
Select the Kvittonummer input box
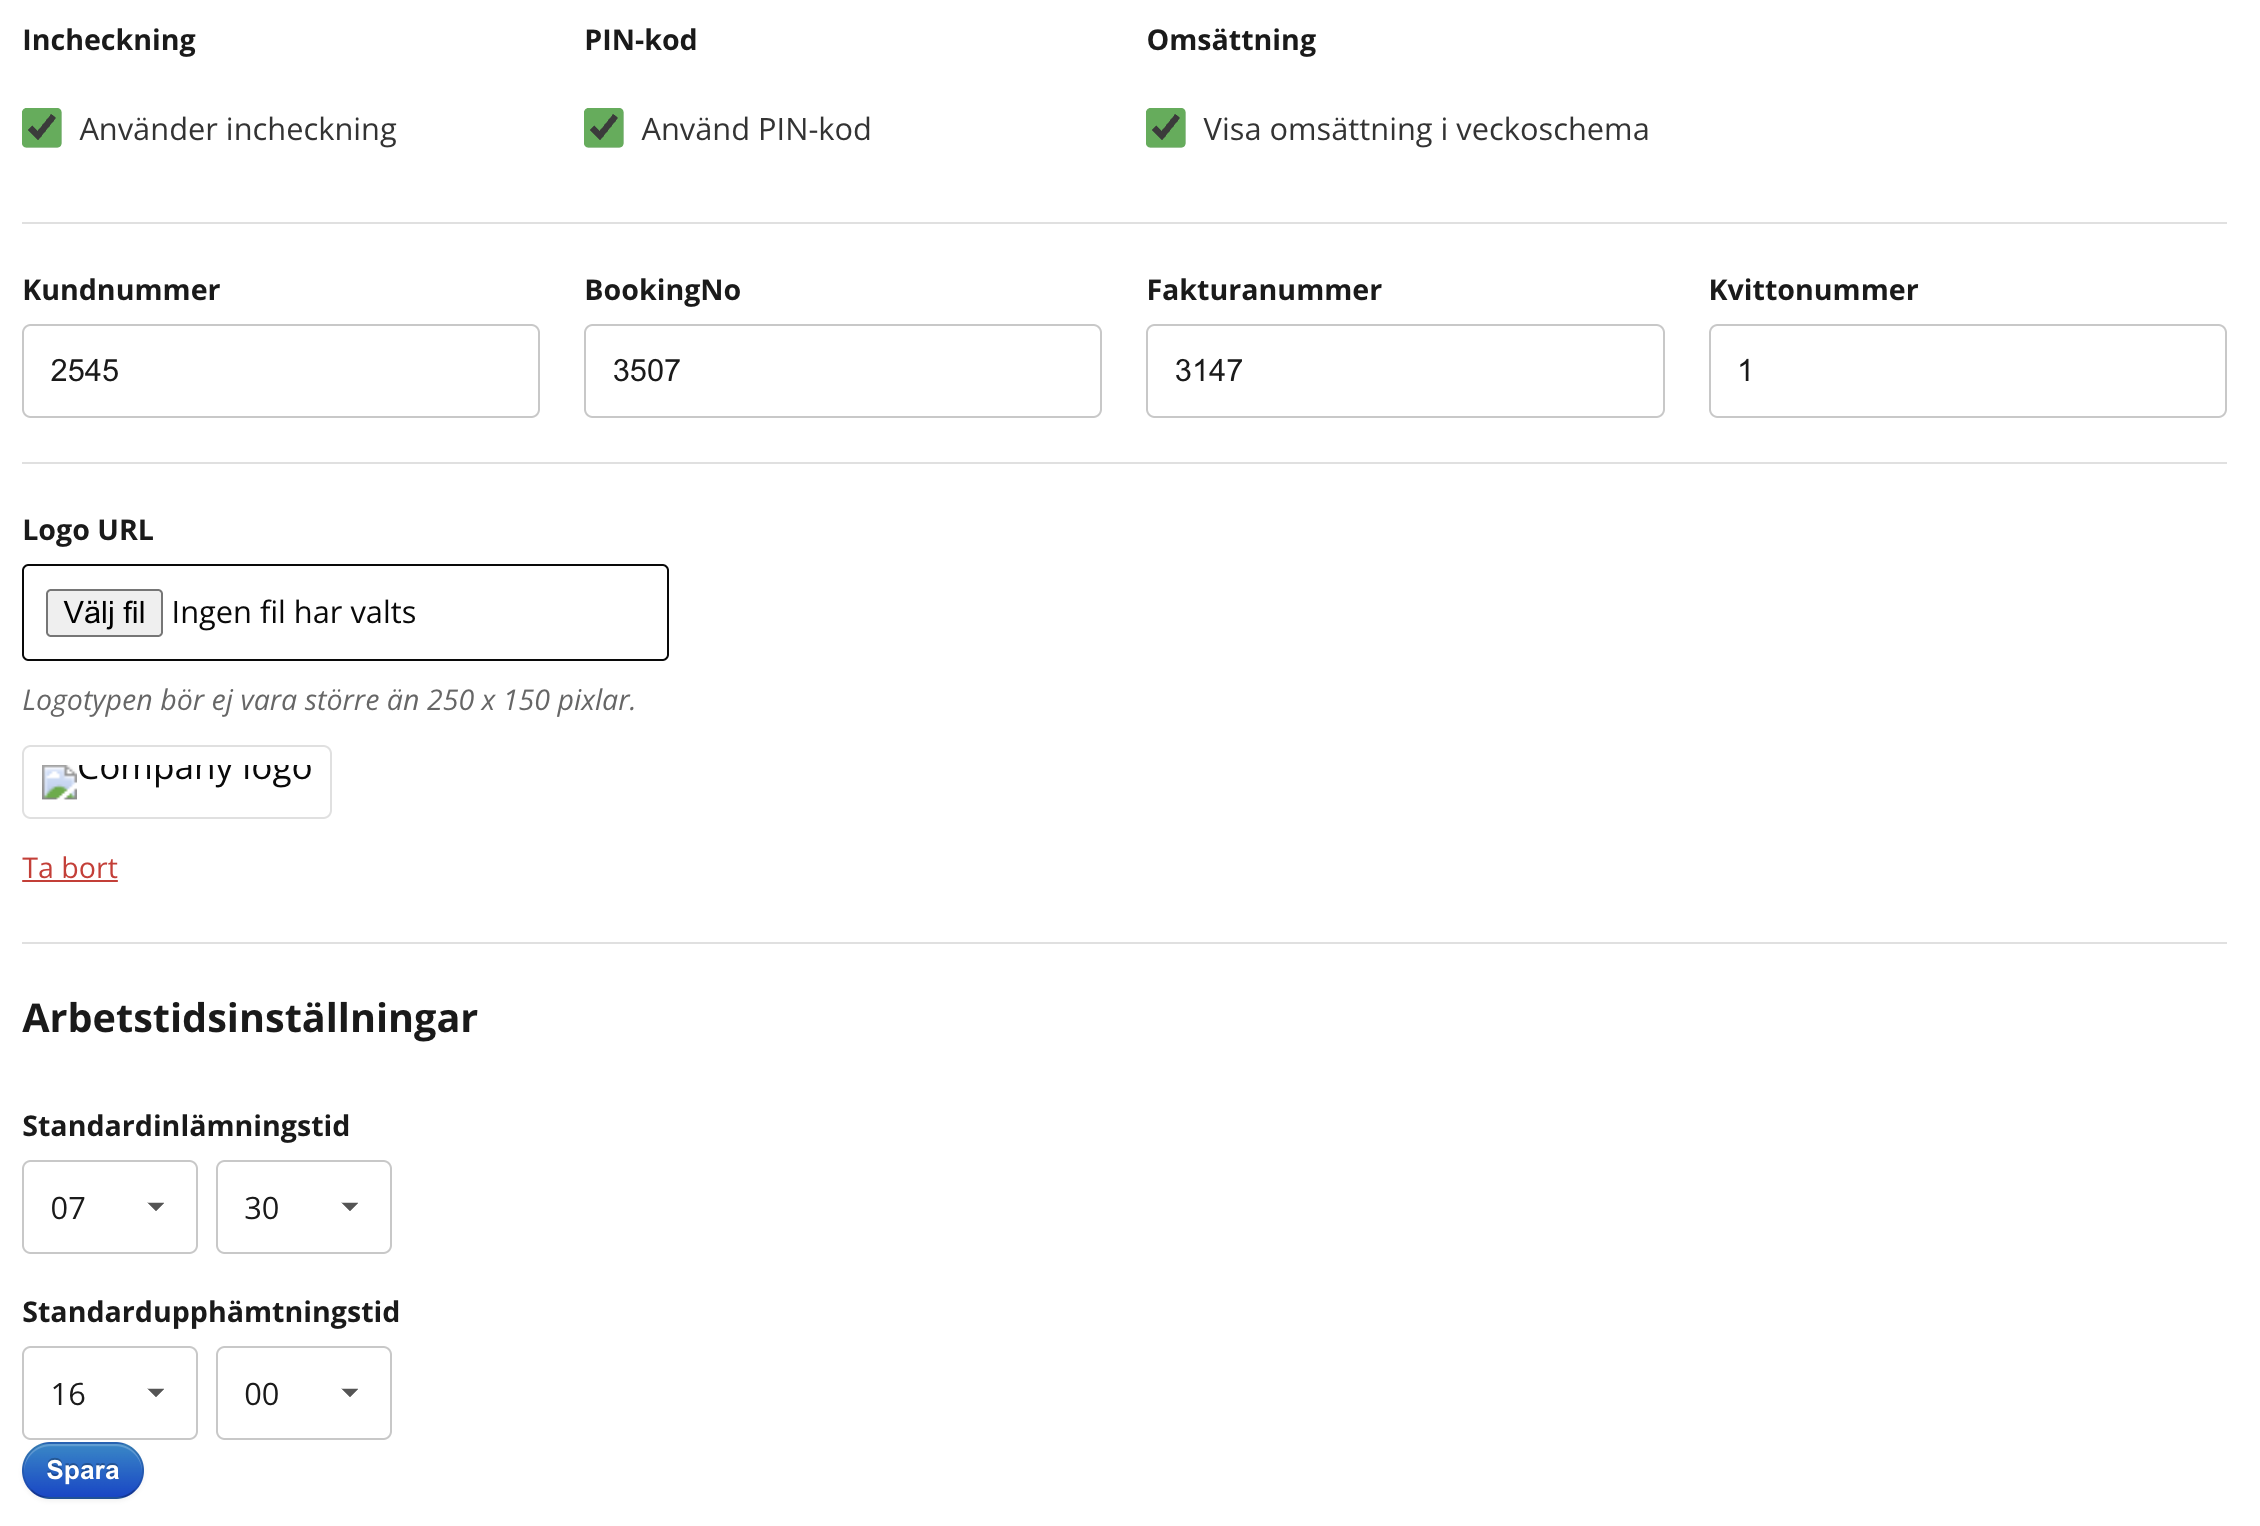[1967, 371]
